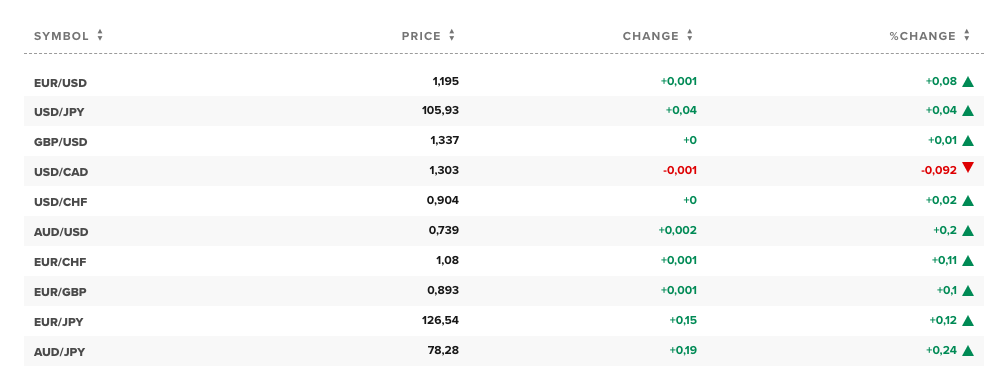Click the green up triangle for AUD/JPY
1008x392 pixels.
[968, 351]
